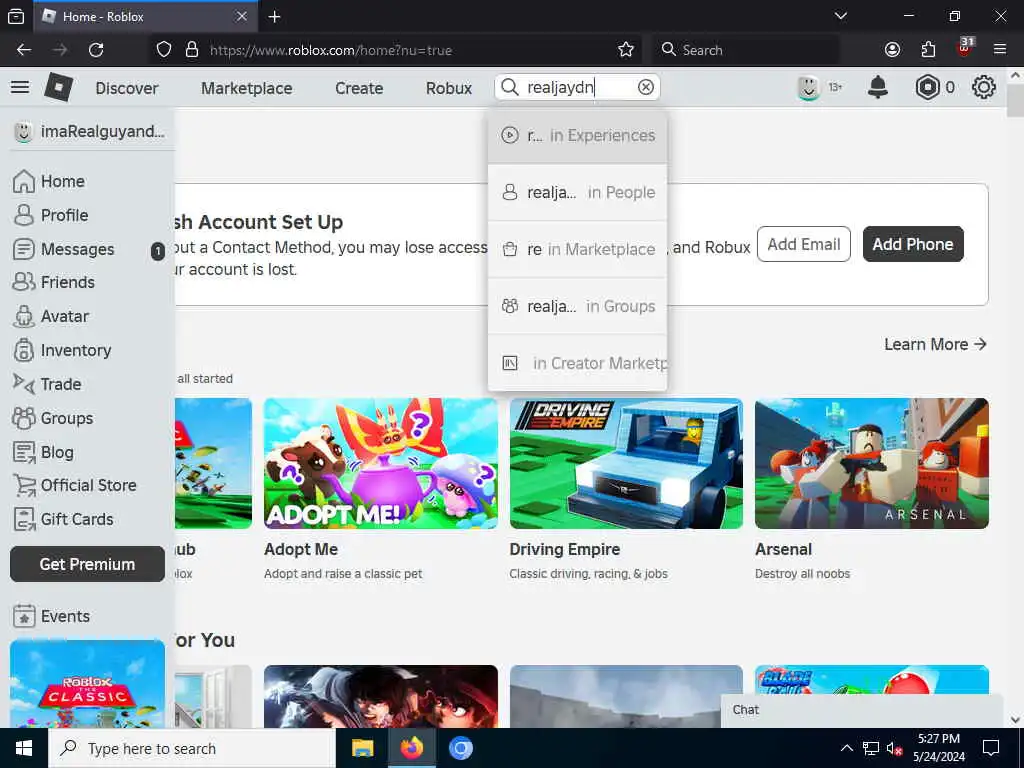Search realjaydn in Experiences
Screen dimensions: 1024x768
[577, 135]
